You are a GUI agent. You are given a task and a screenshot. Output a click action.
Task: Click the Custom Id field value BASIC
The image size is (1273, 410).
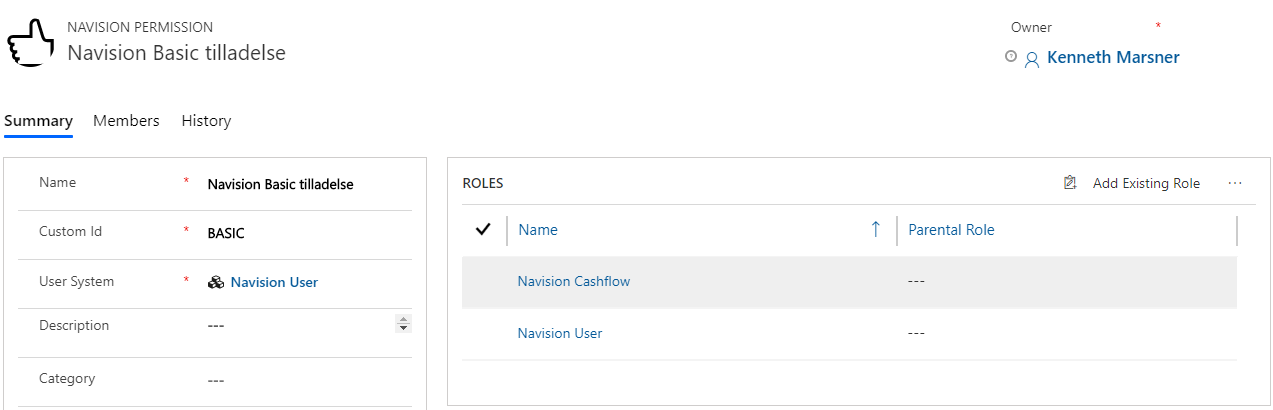point(226,233)
